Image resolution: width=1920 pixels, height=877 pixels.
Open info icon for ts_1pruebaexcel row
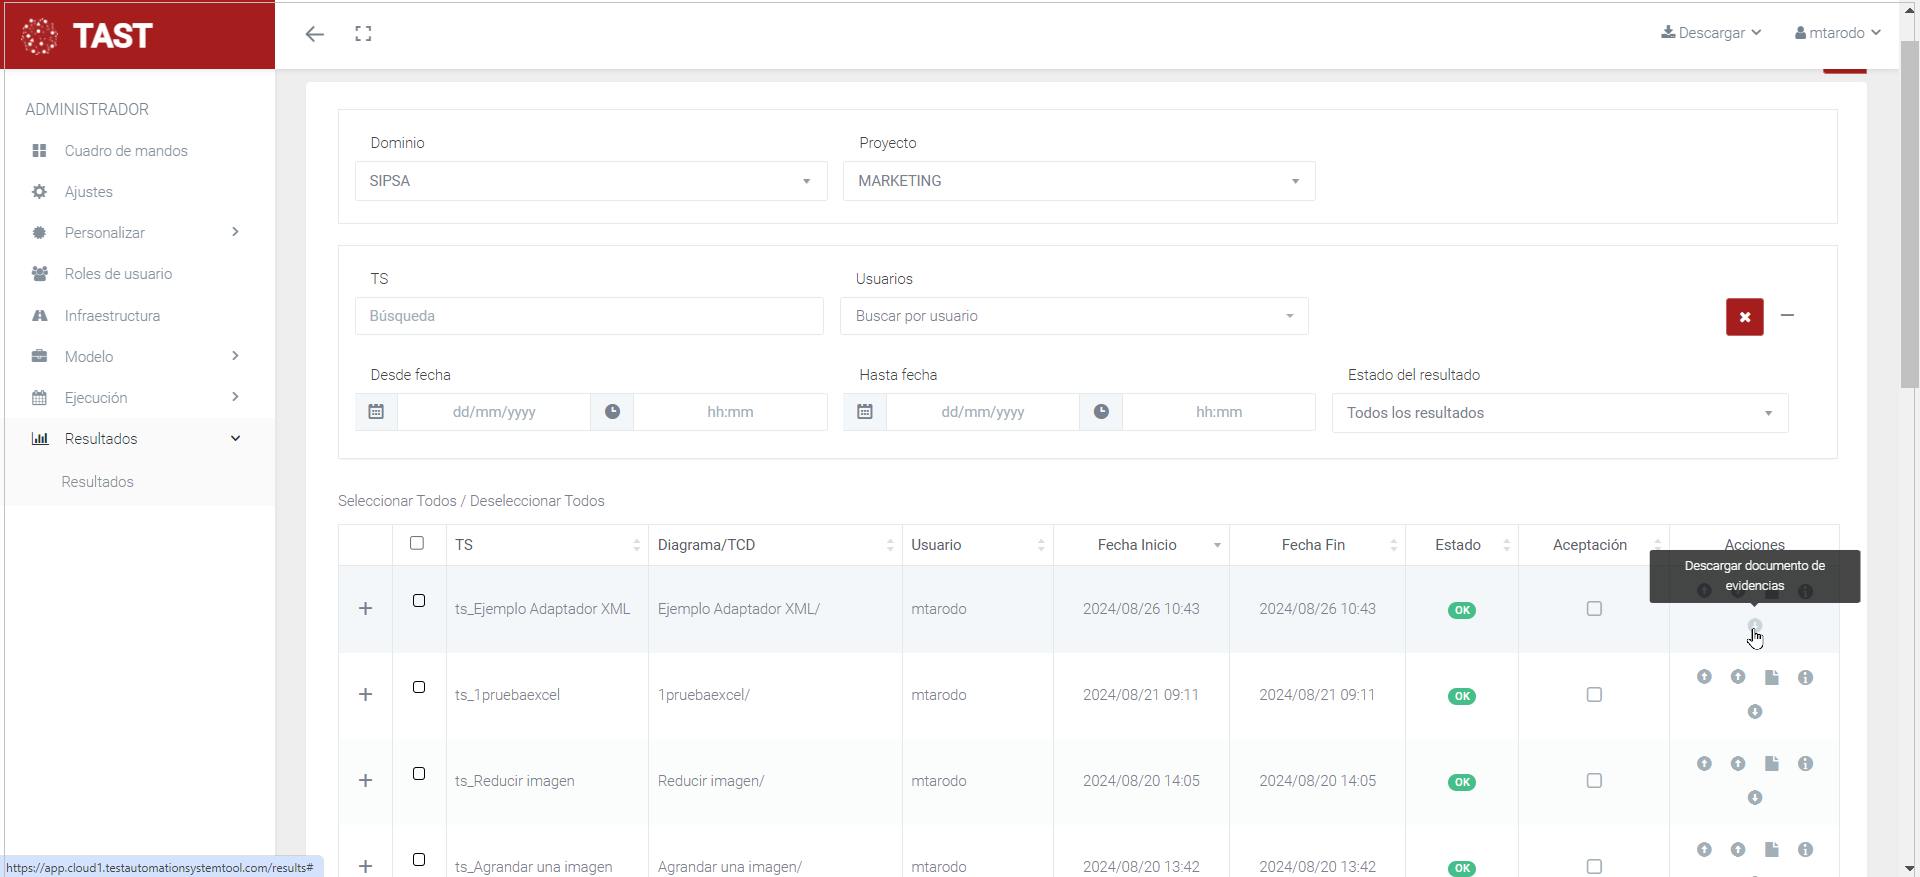(1805, 678)
